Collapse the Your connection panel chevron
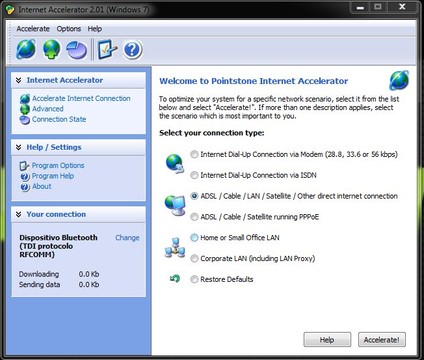Viewport: 424px width, 360px height. [x=19, y=214]
